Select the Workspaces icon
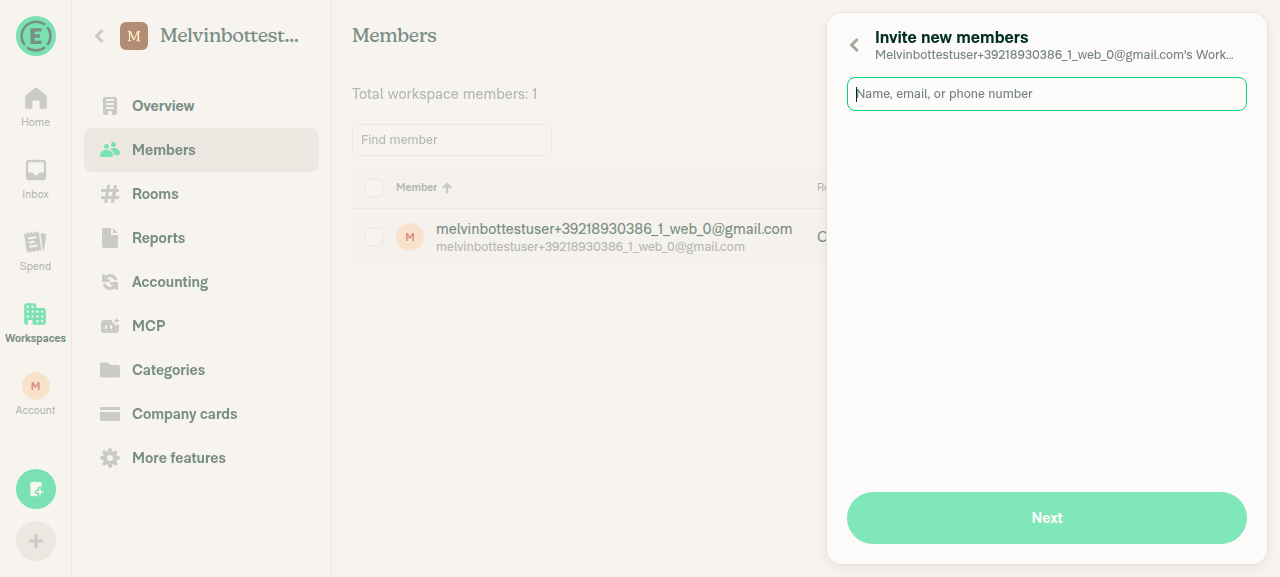This screenshot has width=1280, height=577. coord(35,314)
